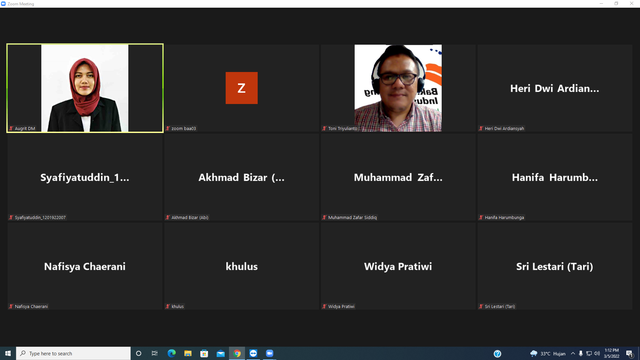The height and width of the screenshot is (360, 640).
Task: Open the Windows Start menu
Action: [x=8, y=353]
